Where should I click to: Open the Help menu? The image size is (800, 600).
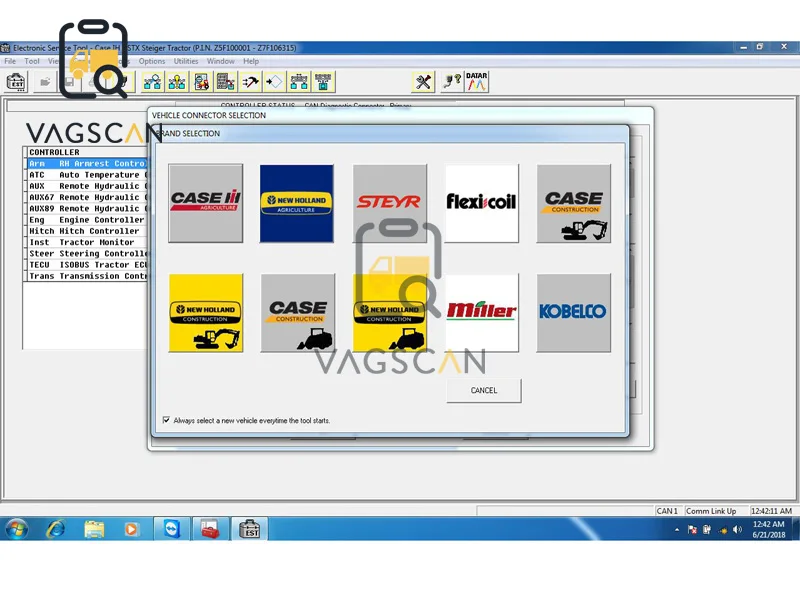point(251,61)
